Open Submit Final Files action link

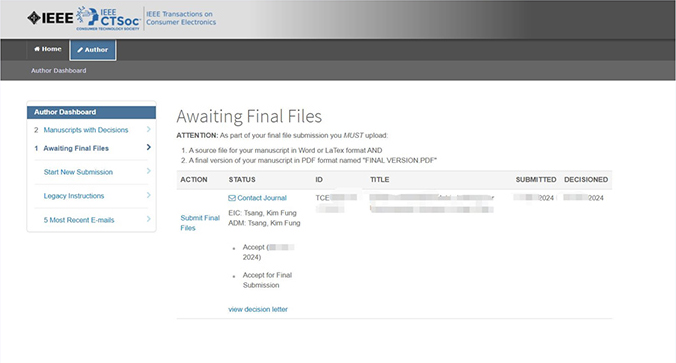point(200,223)
